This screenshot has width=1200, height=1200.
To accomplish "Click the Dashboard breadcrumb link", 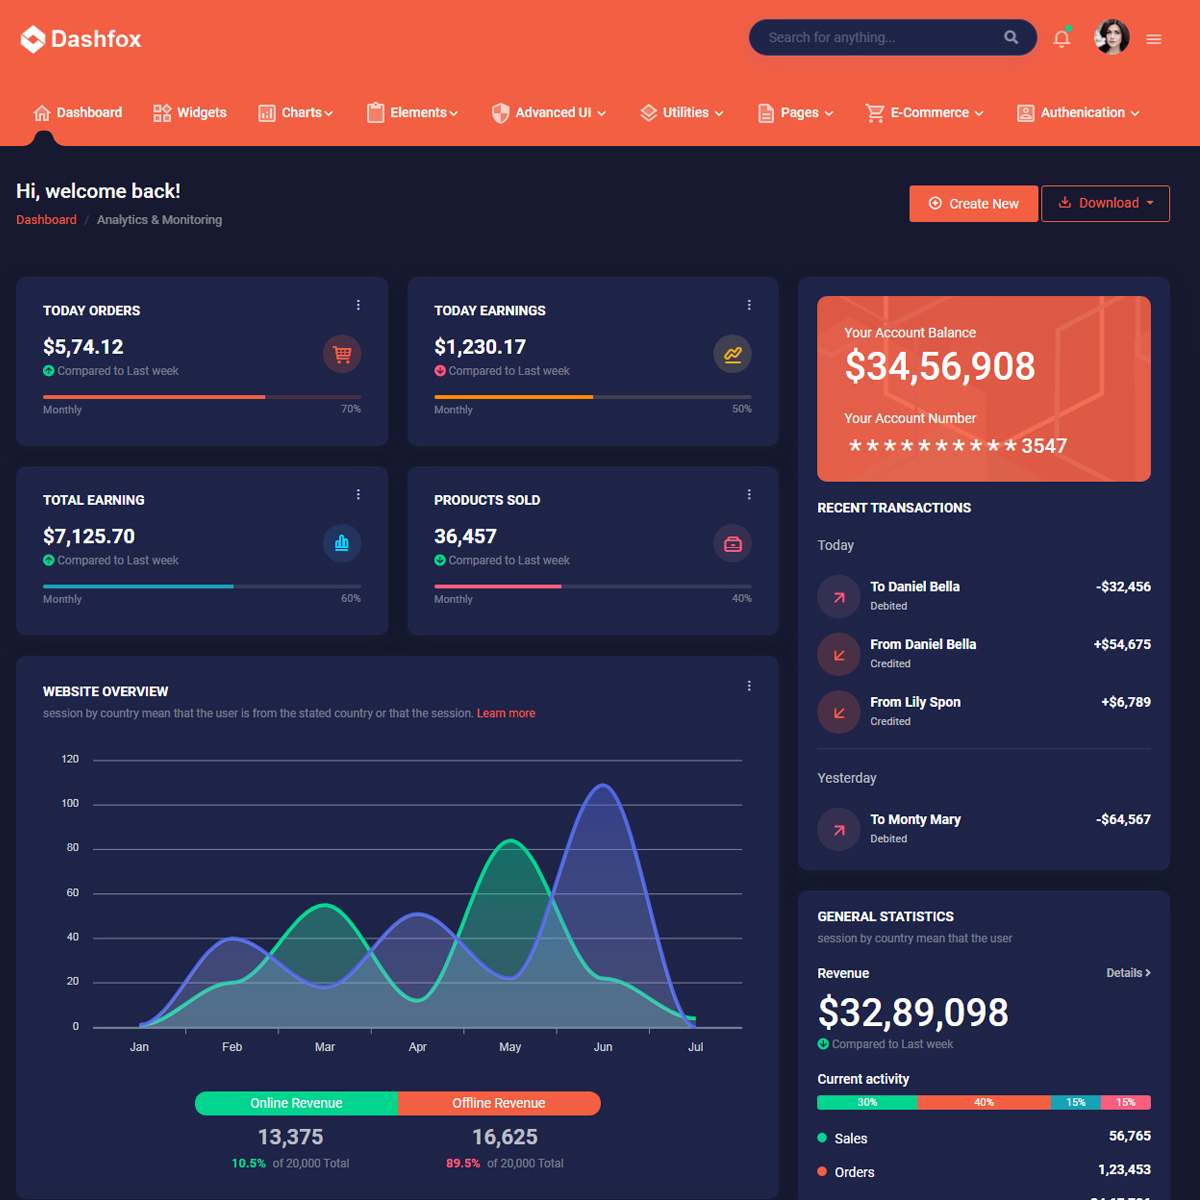I will coord(46,220).
